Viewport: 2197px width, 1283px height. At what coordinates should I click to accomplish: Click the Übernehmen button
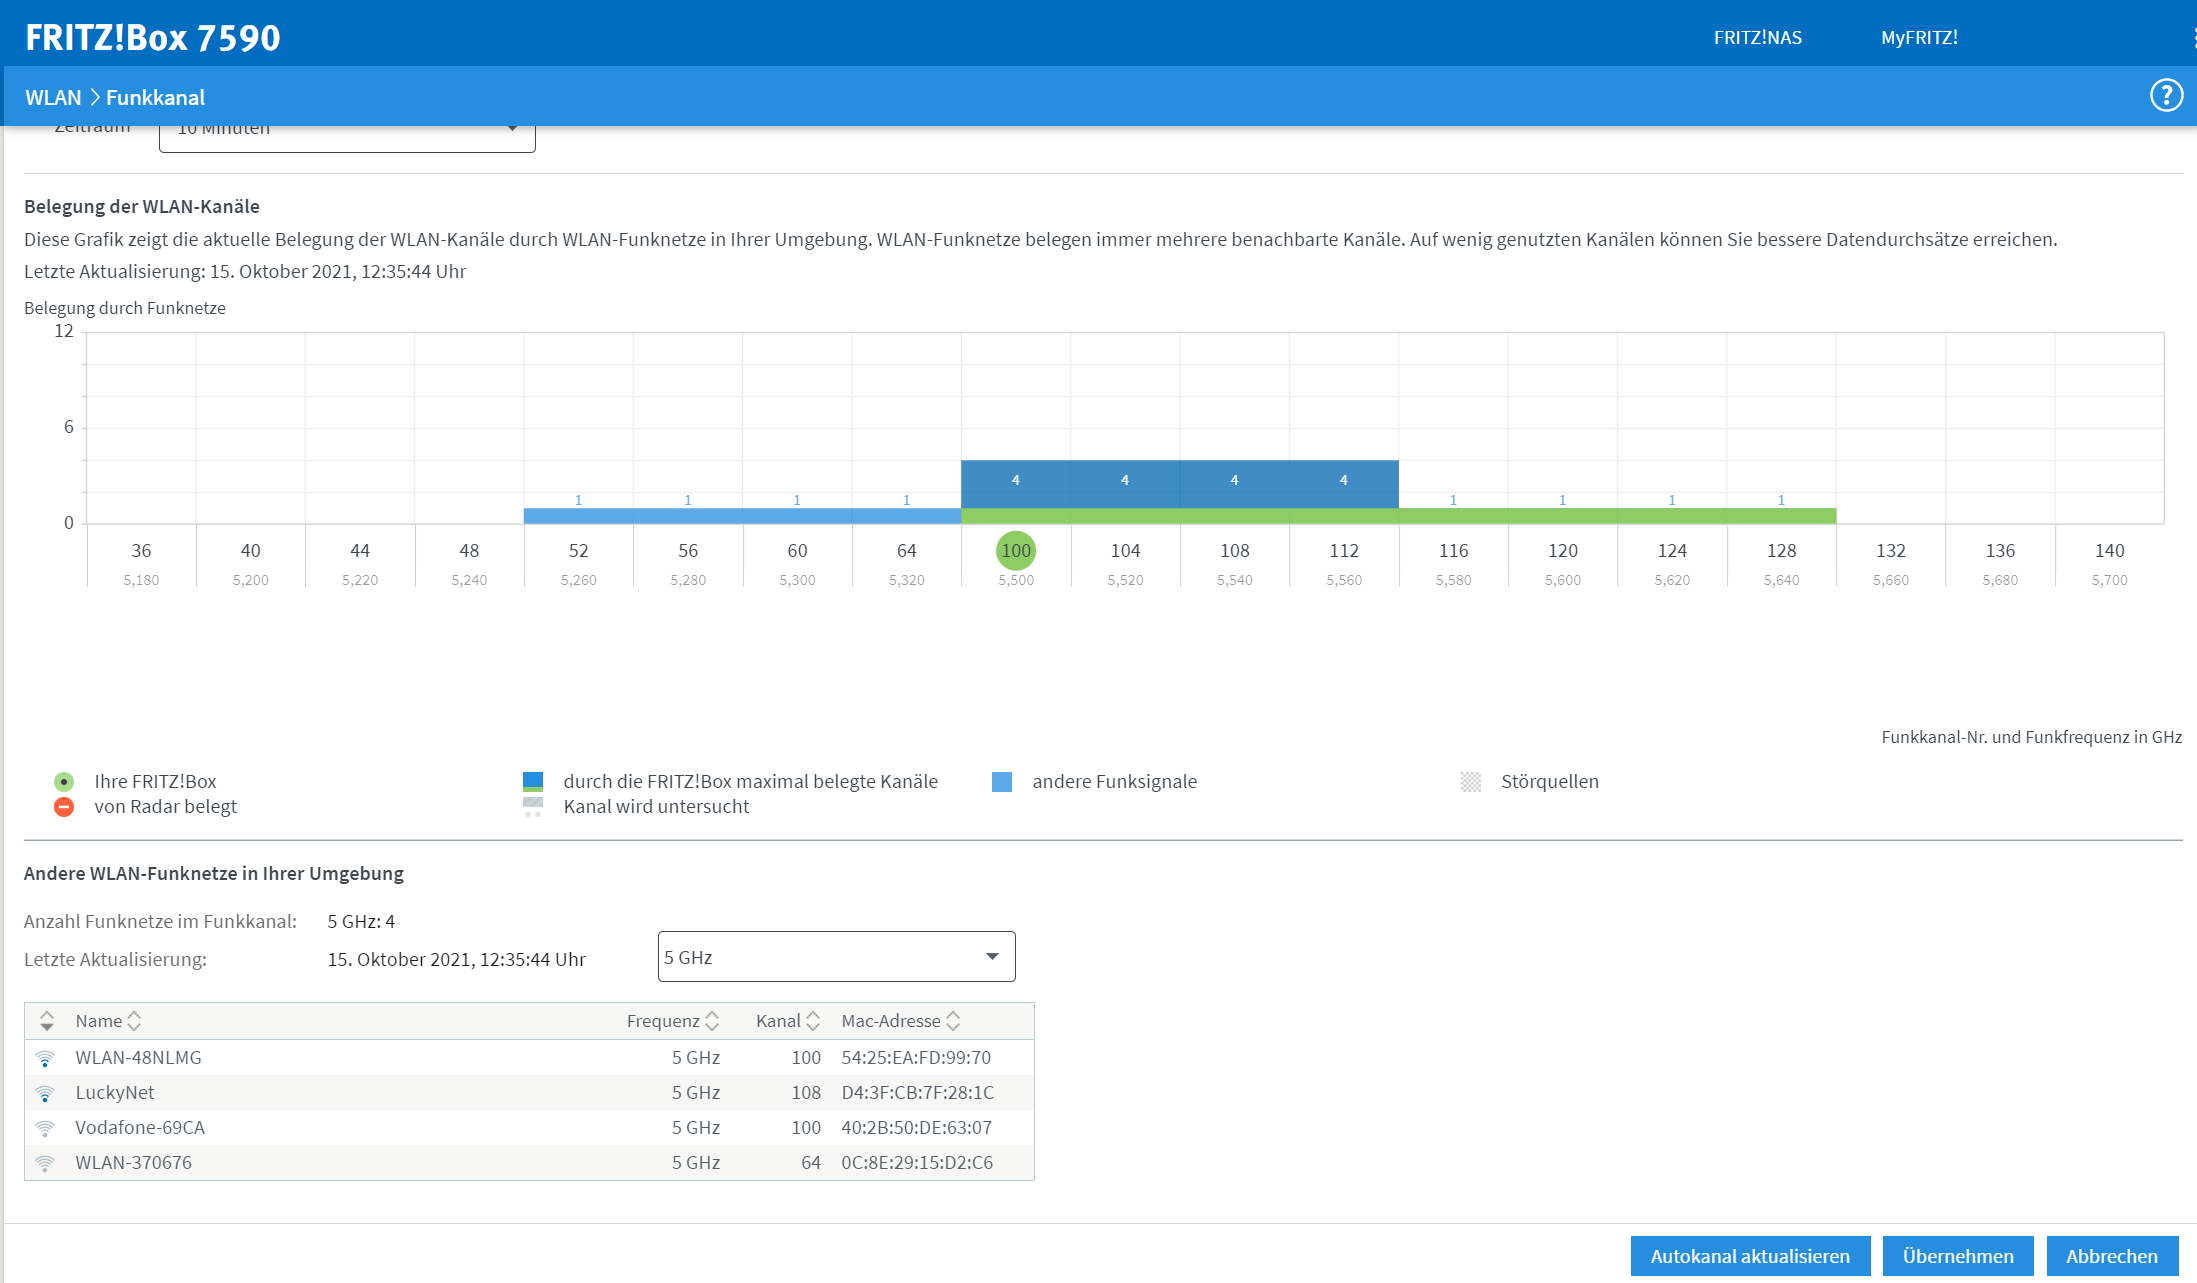pos(1958,1256)
